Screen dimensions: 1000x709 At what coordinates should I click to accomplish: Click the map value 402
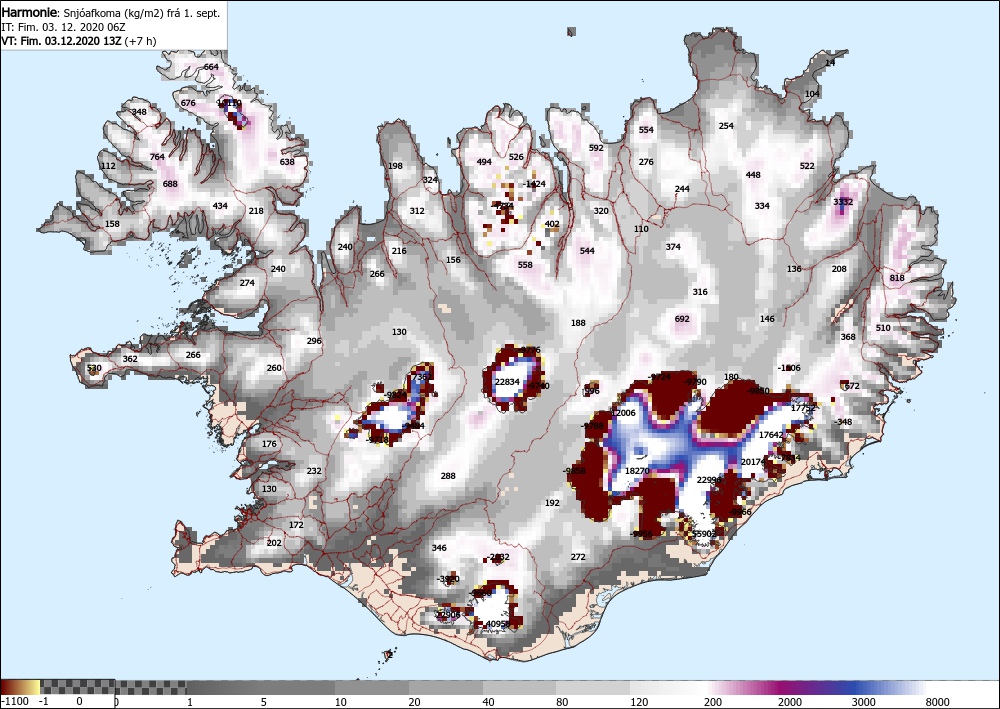point(552,224)
